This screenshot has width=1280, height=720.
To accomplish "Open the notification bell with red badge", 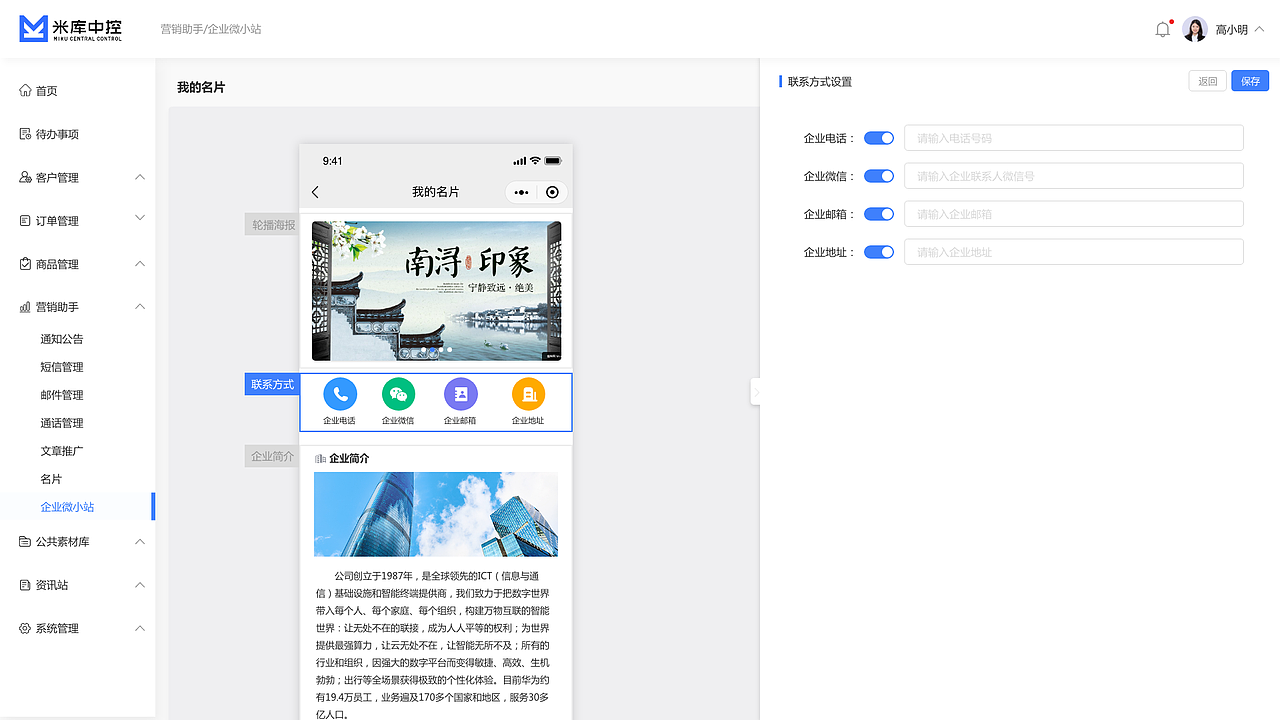I will pyautogui.click(x=1162, y=29).
